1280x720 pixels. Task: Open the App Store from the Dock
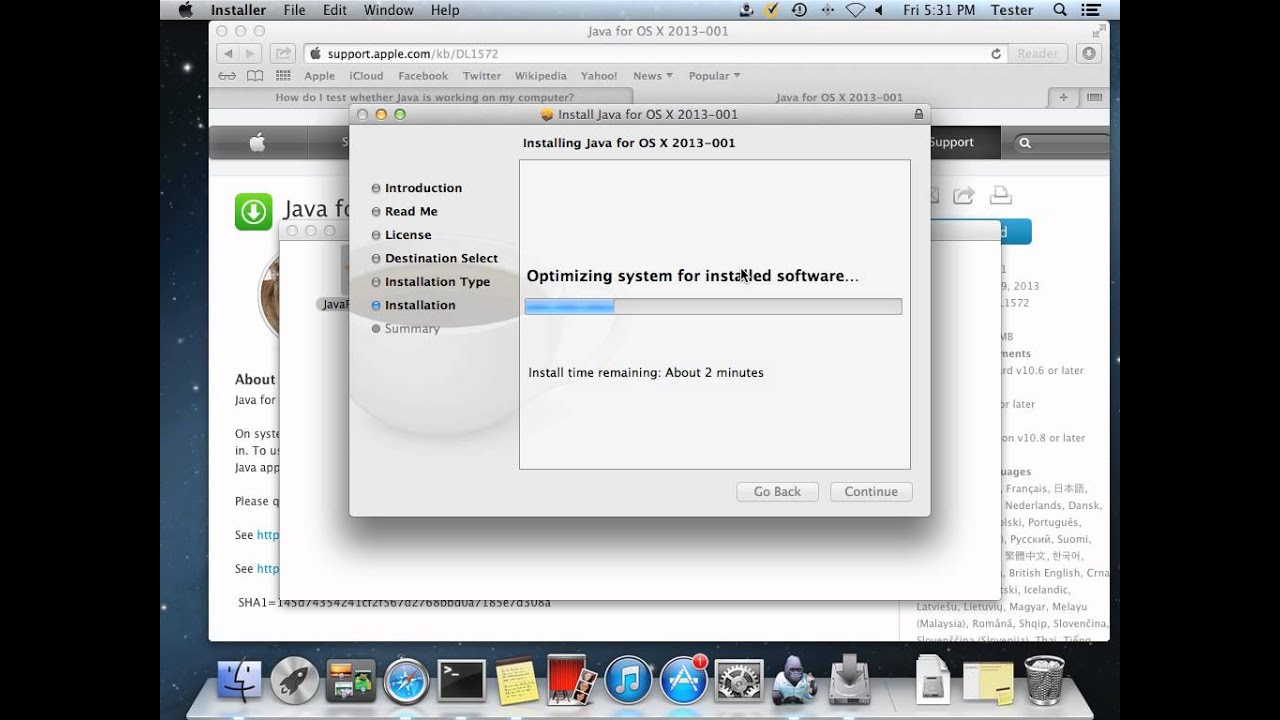coord(684,681)
